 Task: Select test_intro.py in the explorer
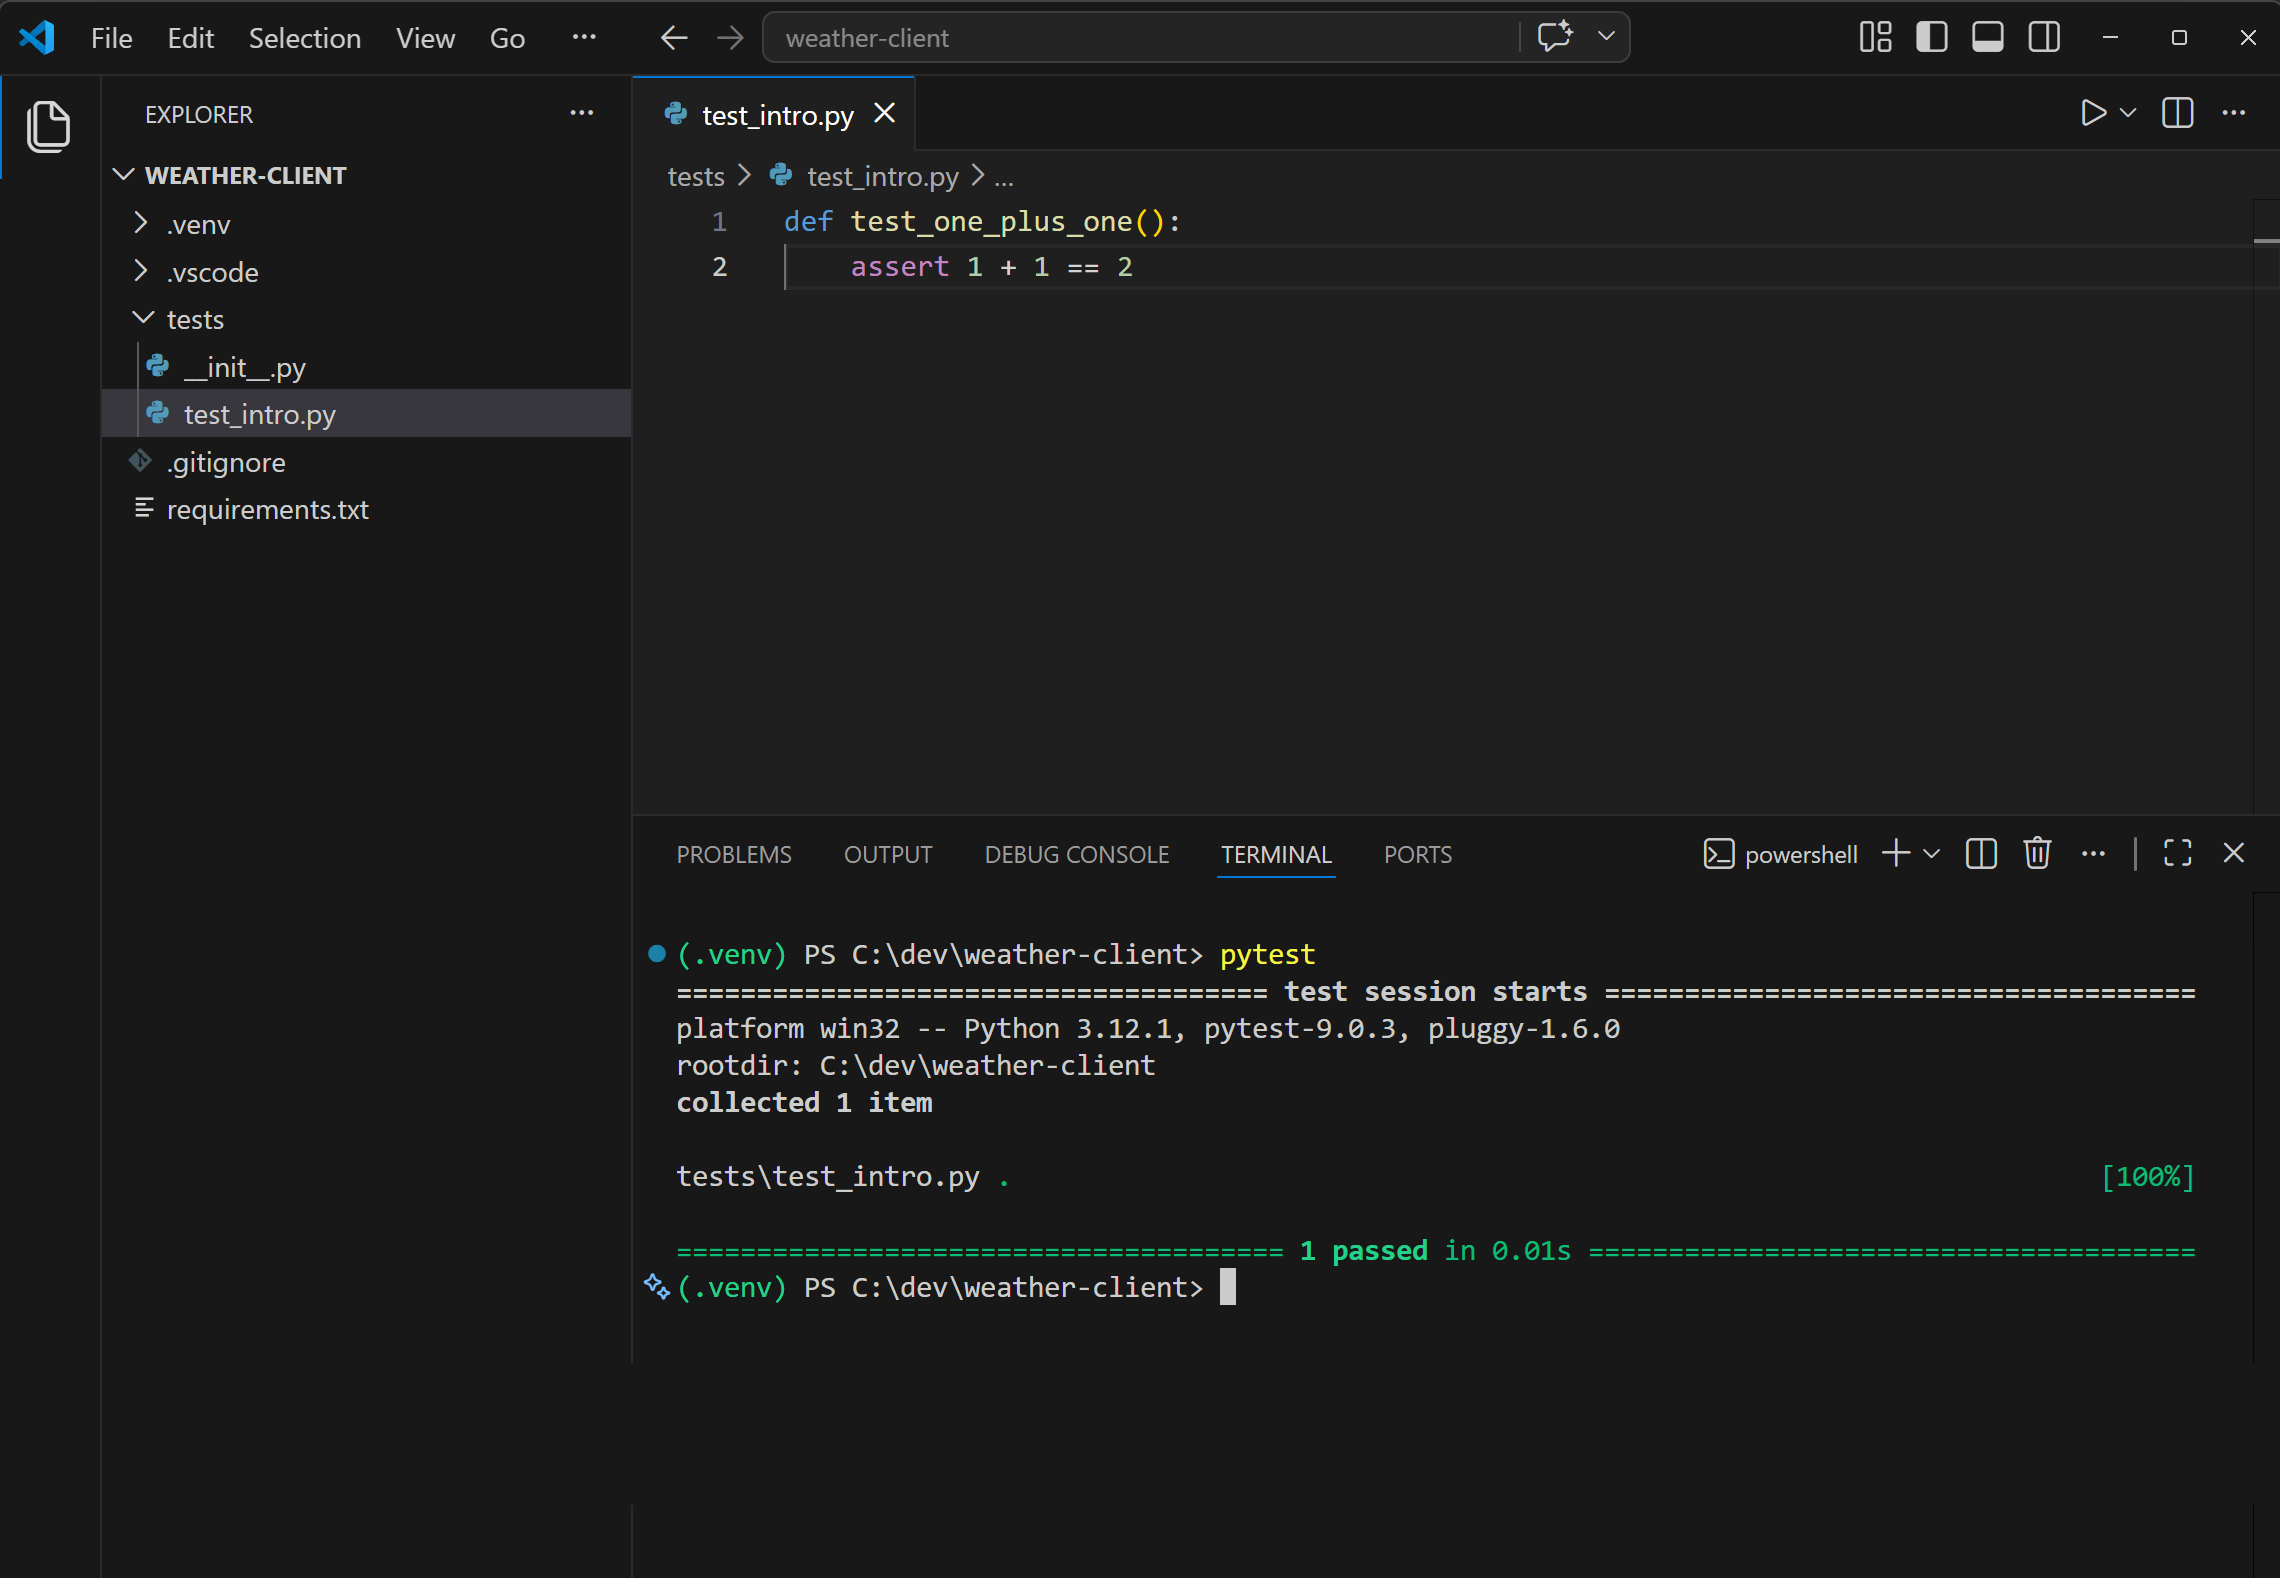click(366, 414)
